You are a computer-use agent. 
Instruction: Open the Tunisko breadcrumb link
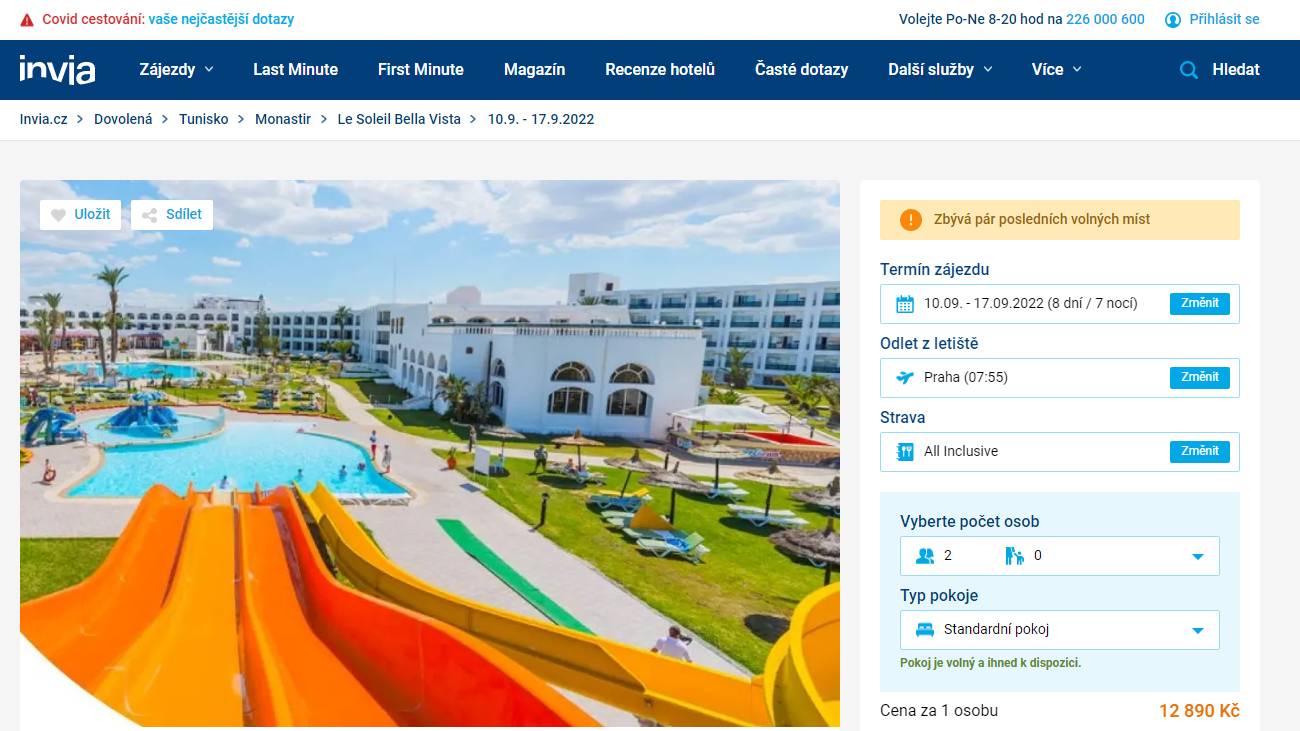pos(204,119)
